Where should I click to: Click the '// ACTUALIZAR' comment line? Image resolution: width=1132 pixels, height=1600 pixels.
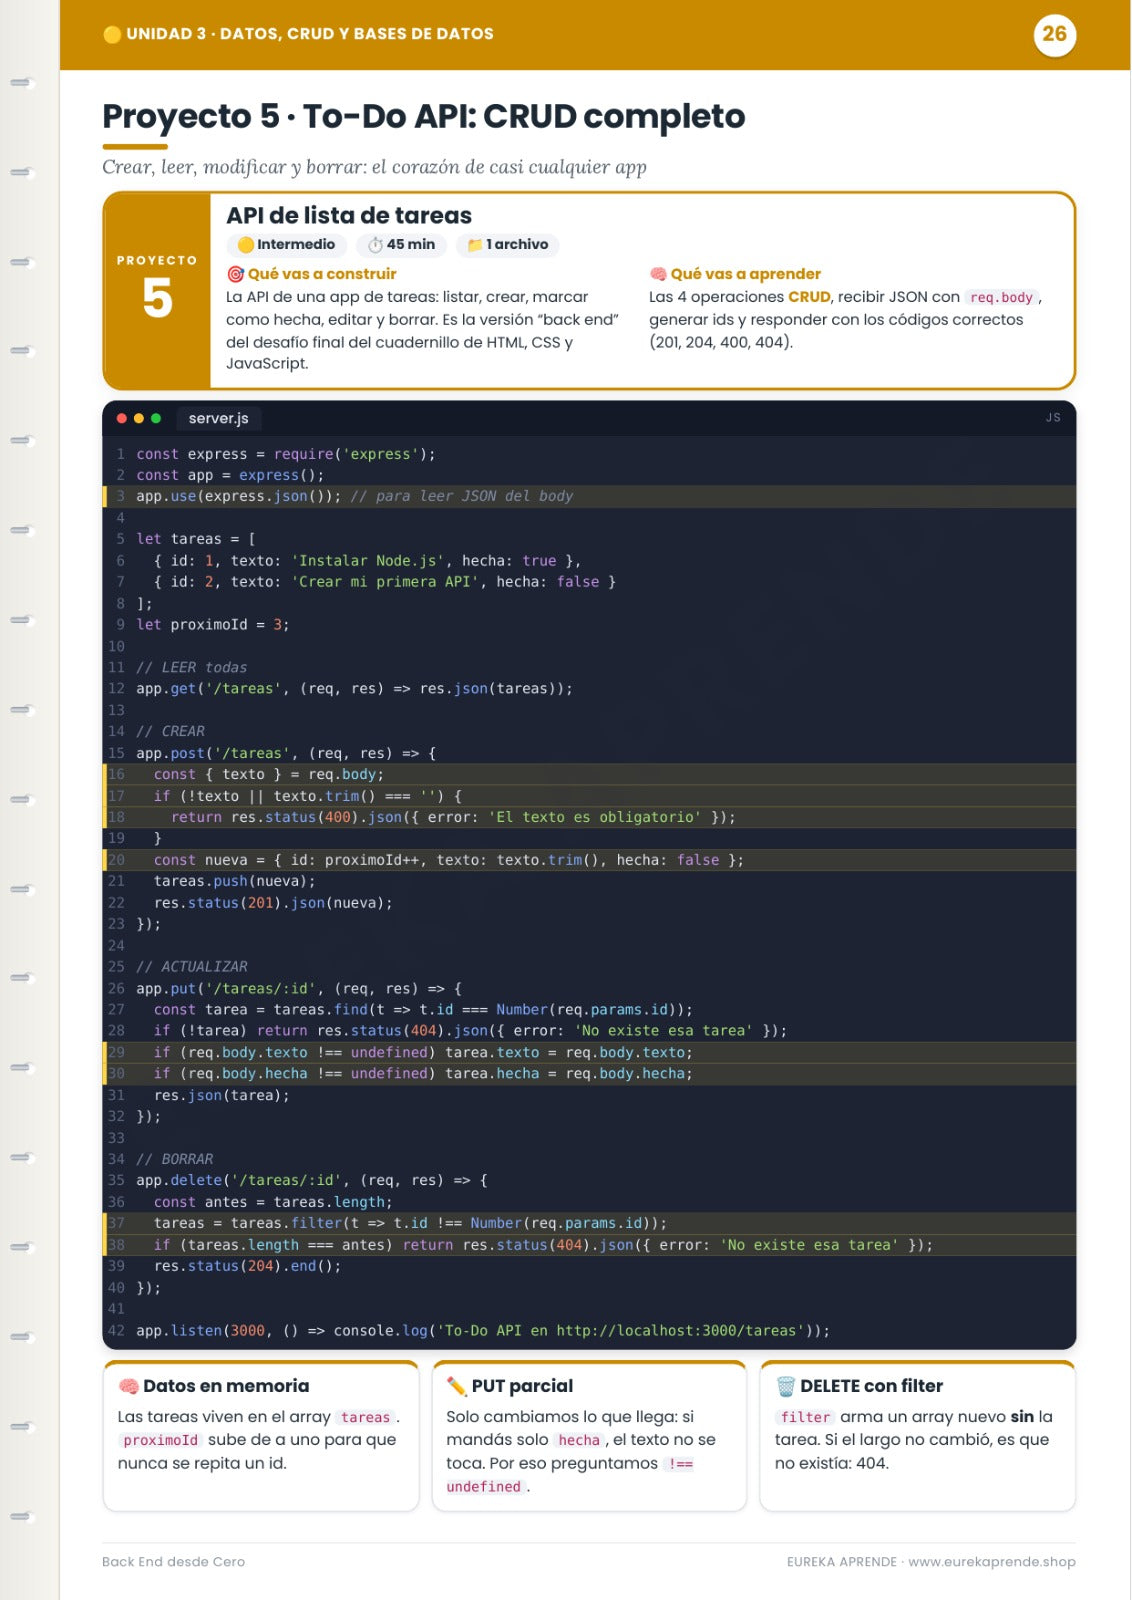tap(192, 967)
